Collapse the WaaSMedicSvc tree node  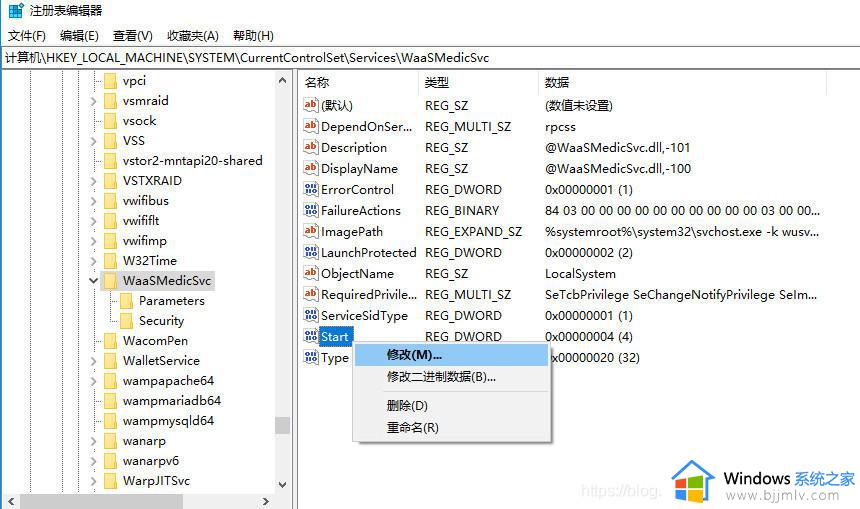(93, 281)
